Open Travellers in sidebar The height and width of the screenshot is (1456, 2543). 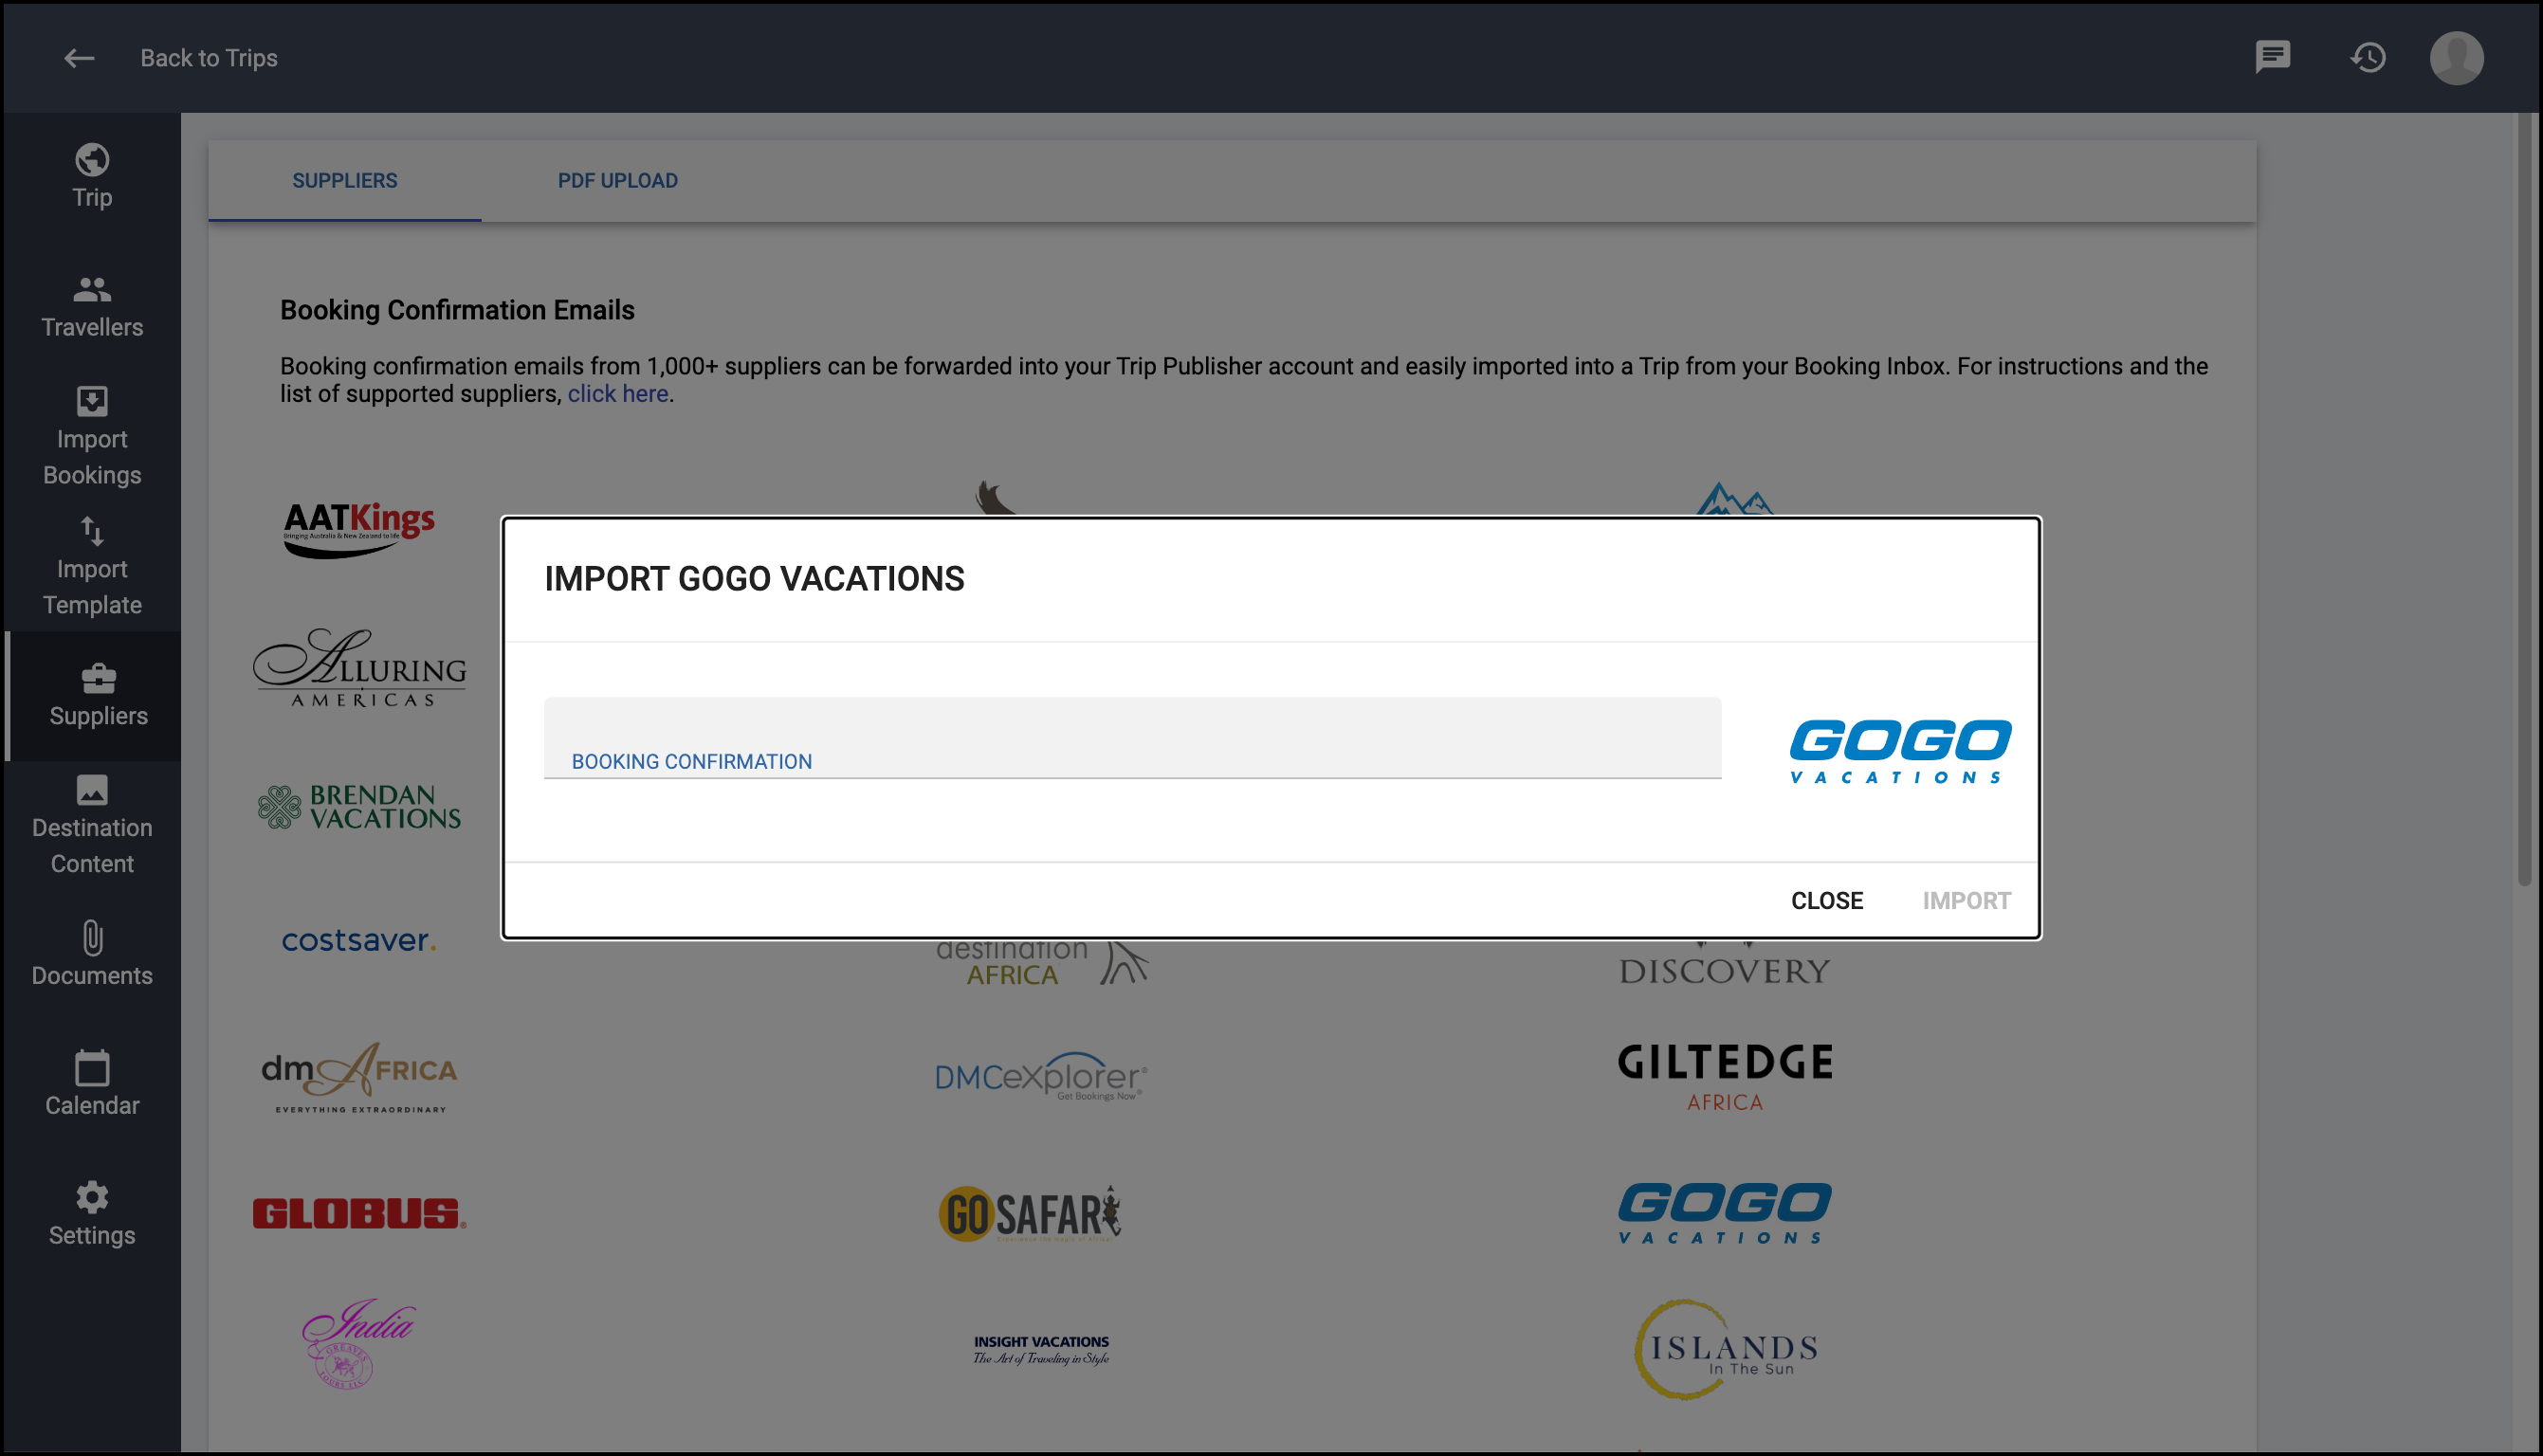tap(92, 306)
